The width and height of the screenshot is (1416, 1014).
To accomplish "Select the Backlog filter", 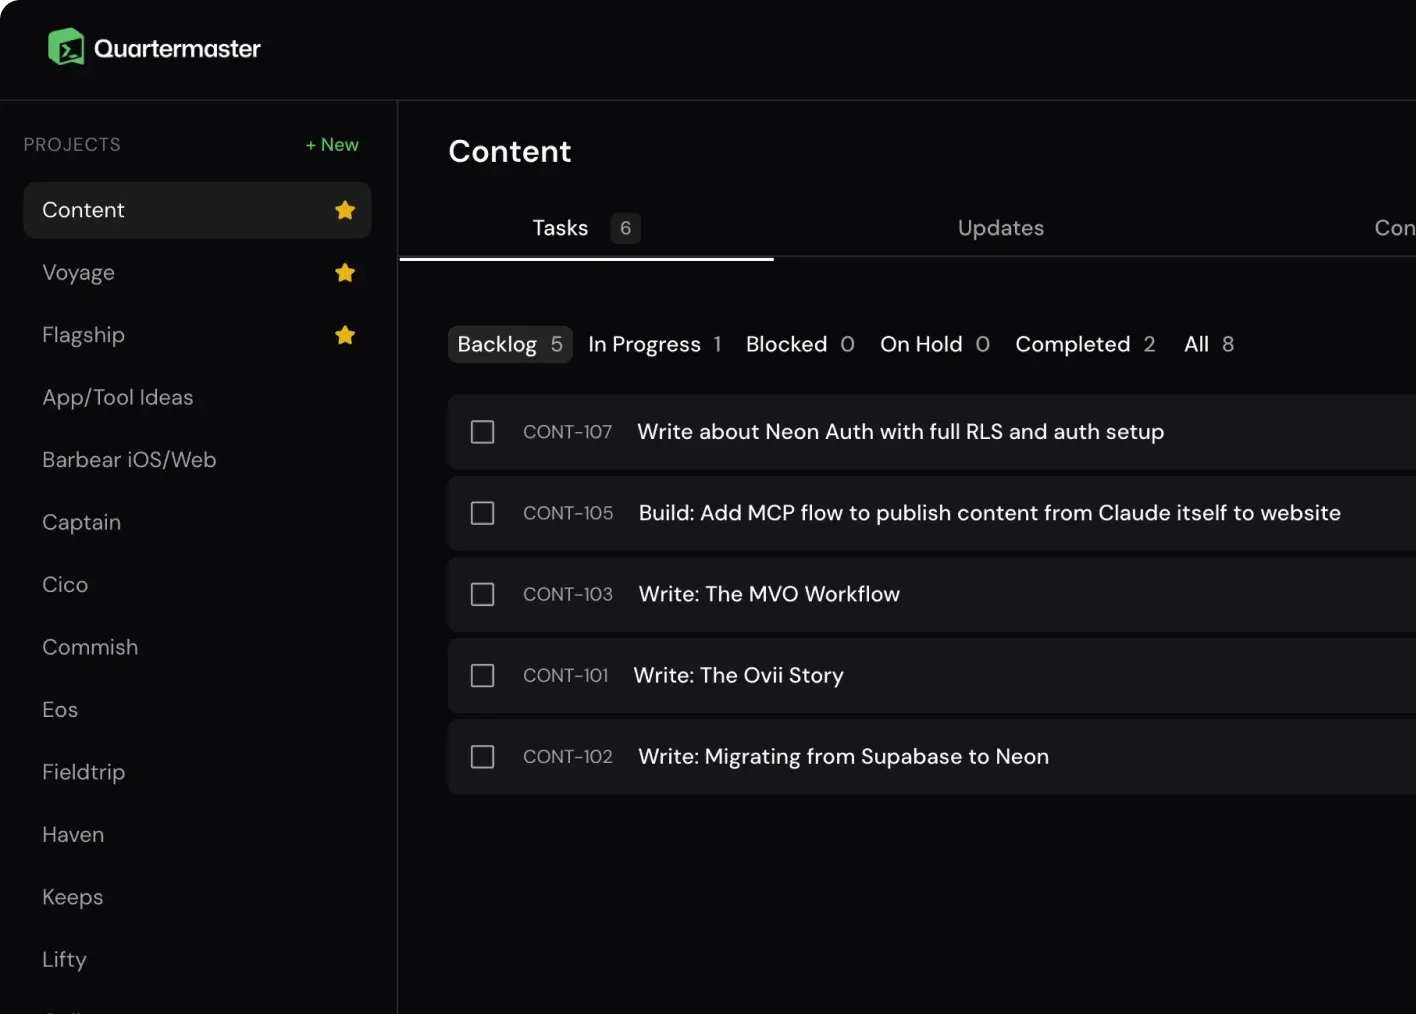I will point(509,344).
